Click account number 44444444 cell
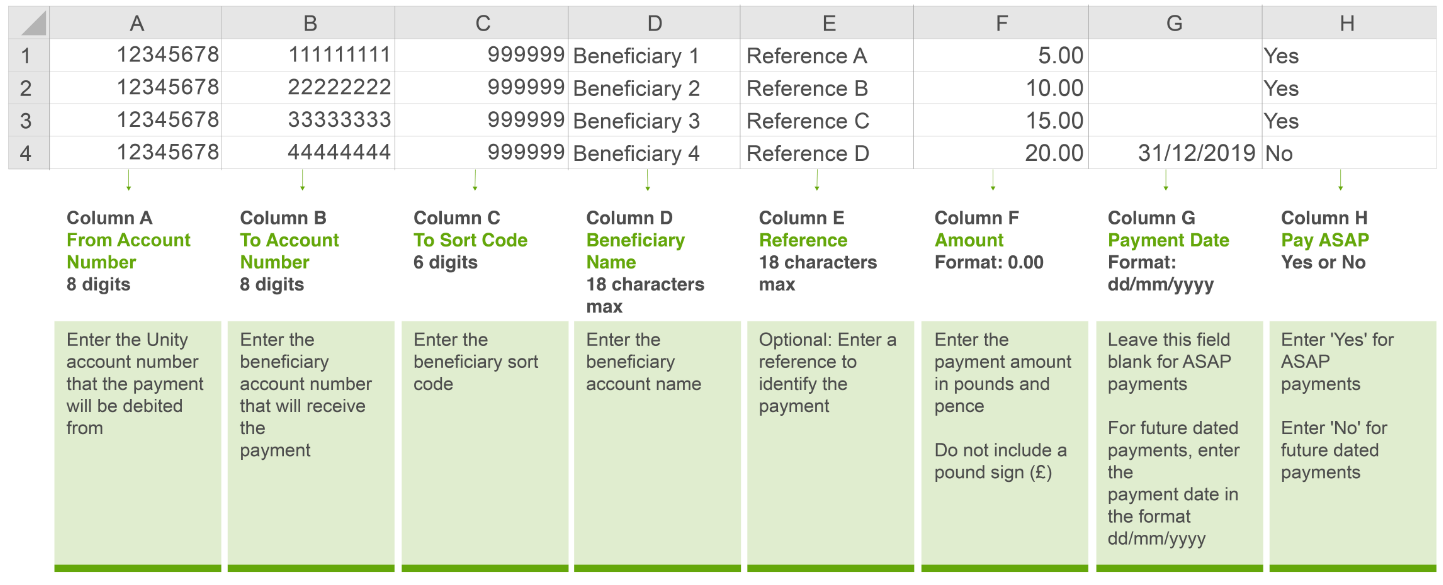This screenshot has width=1443, height=585. tap(308, 154)
